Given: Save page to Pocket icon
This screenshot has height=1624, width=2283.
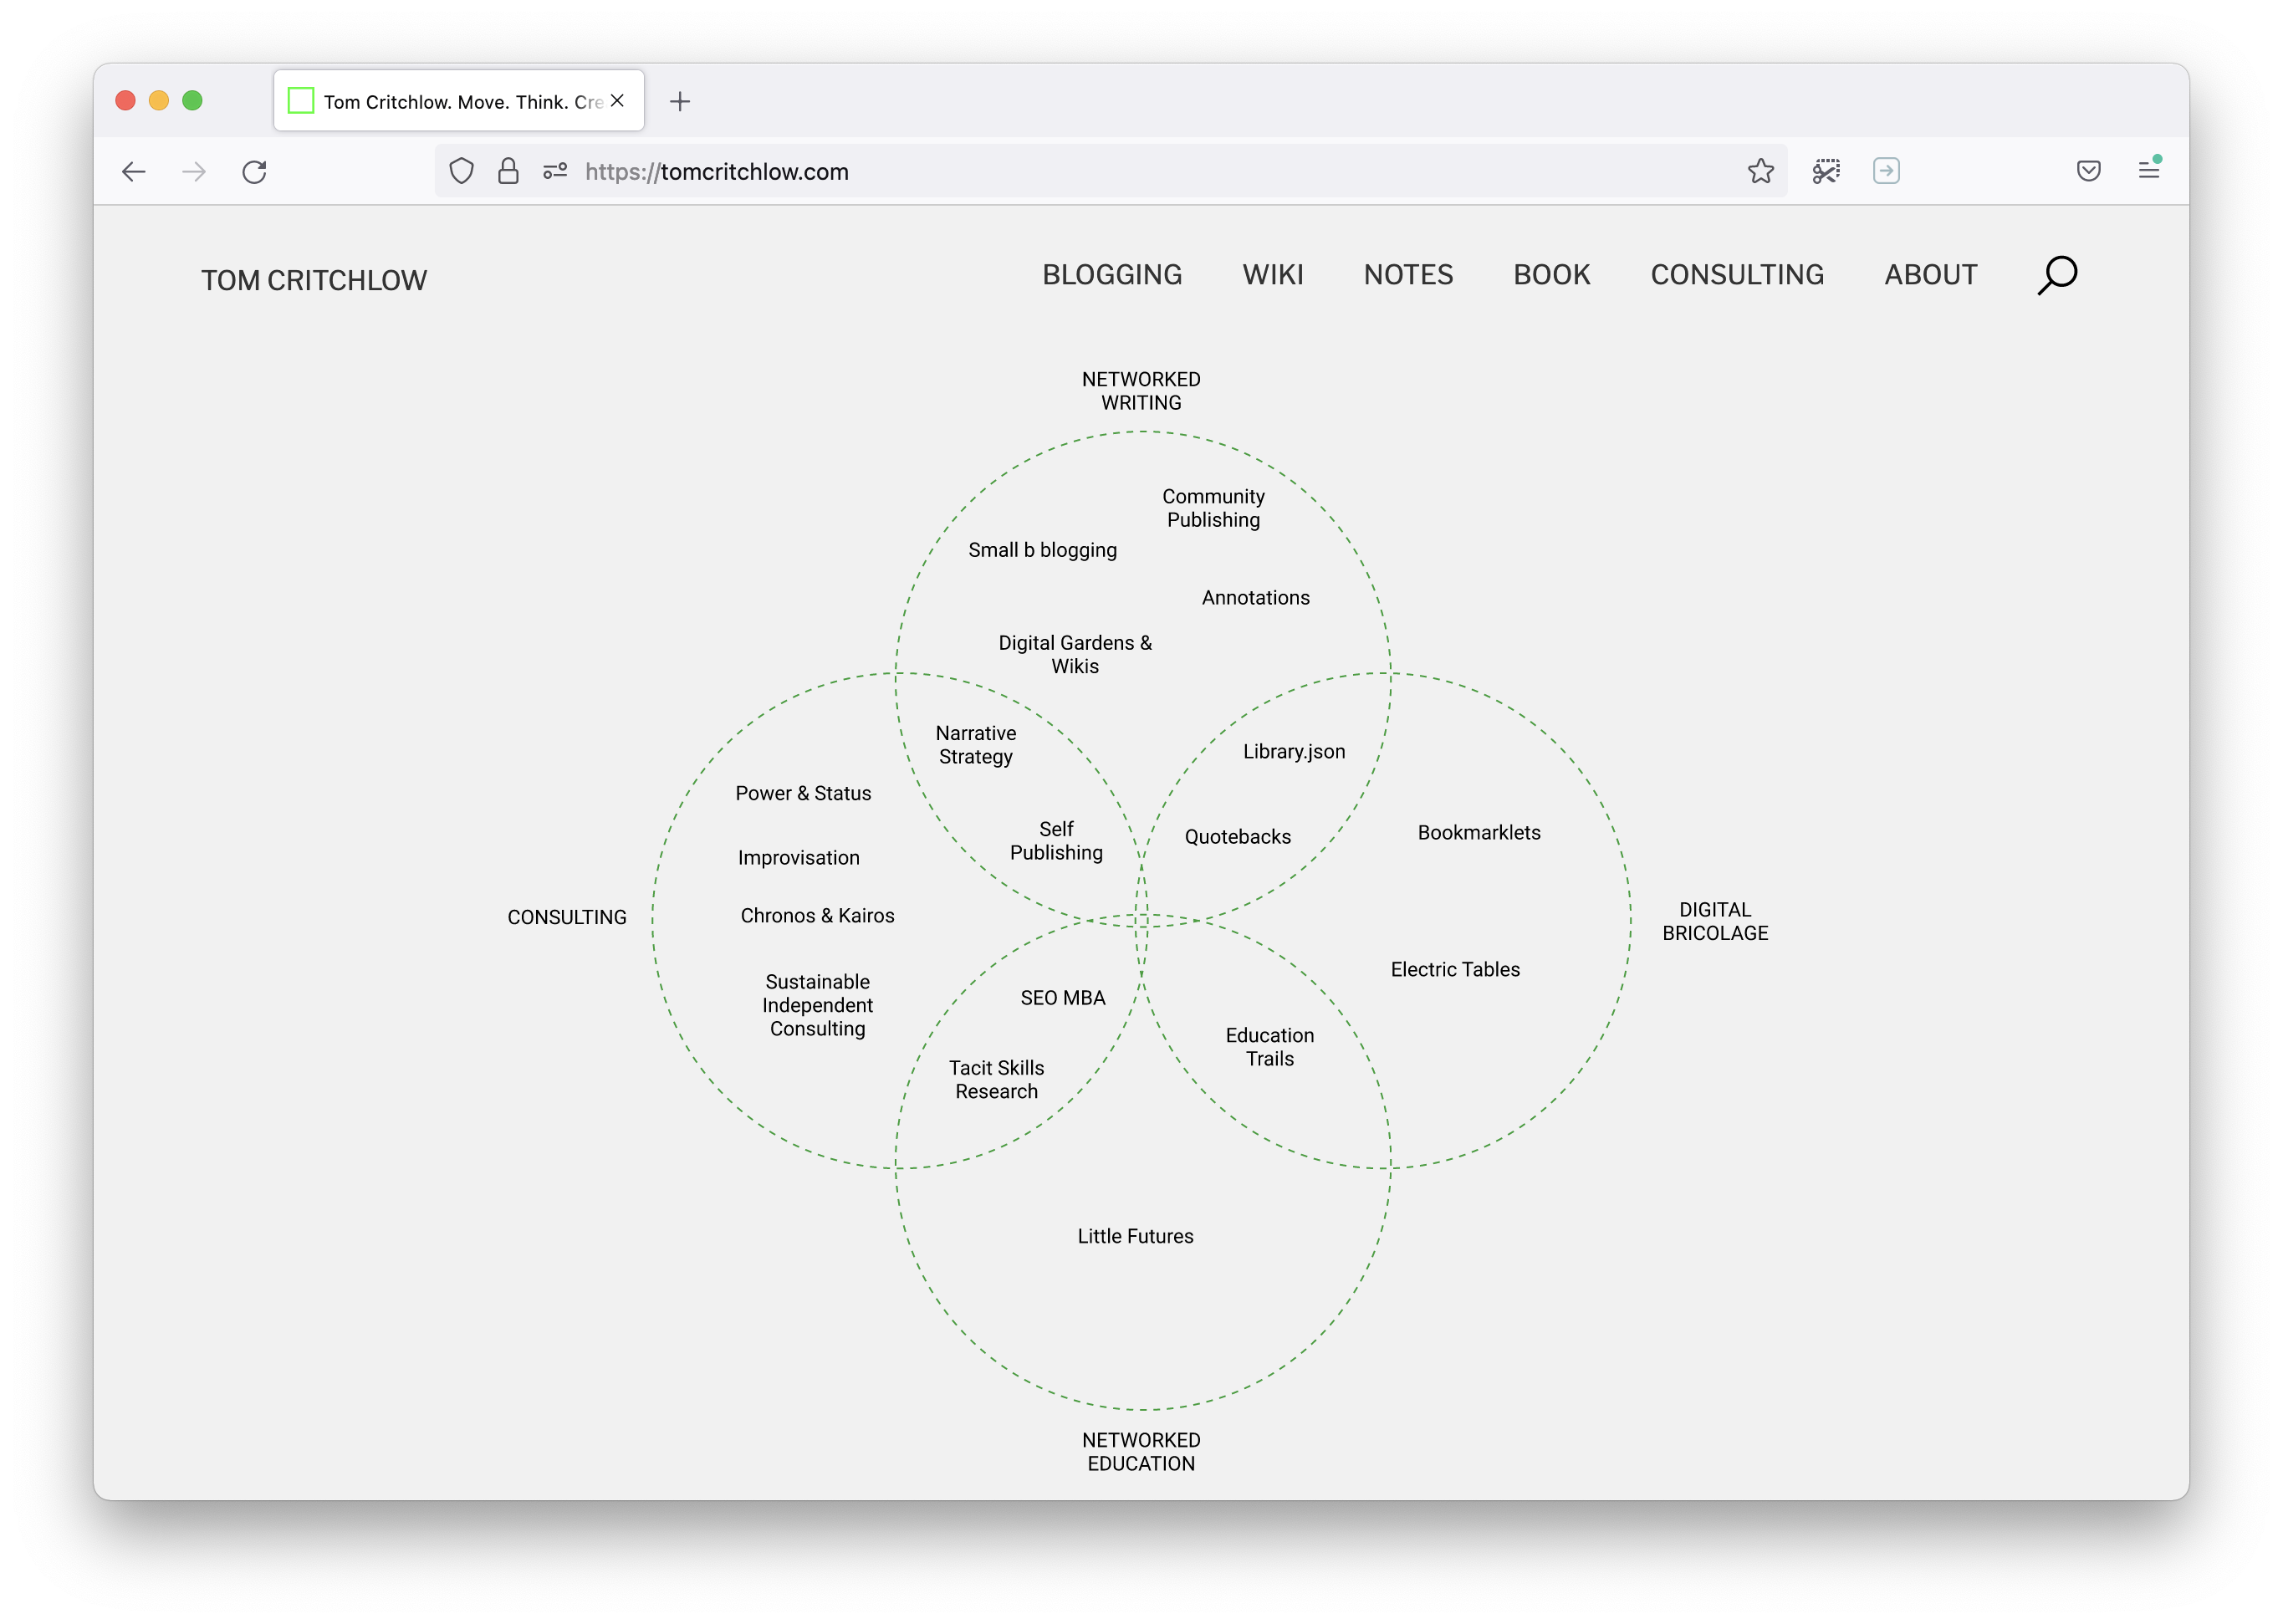Looking at the screenshot, I should tap(2088, 171).
